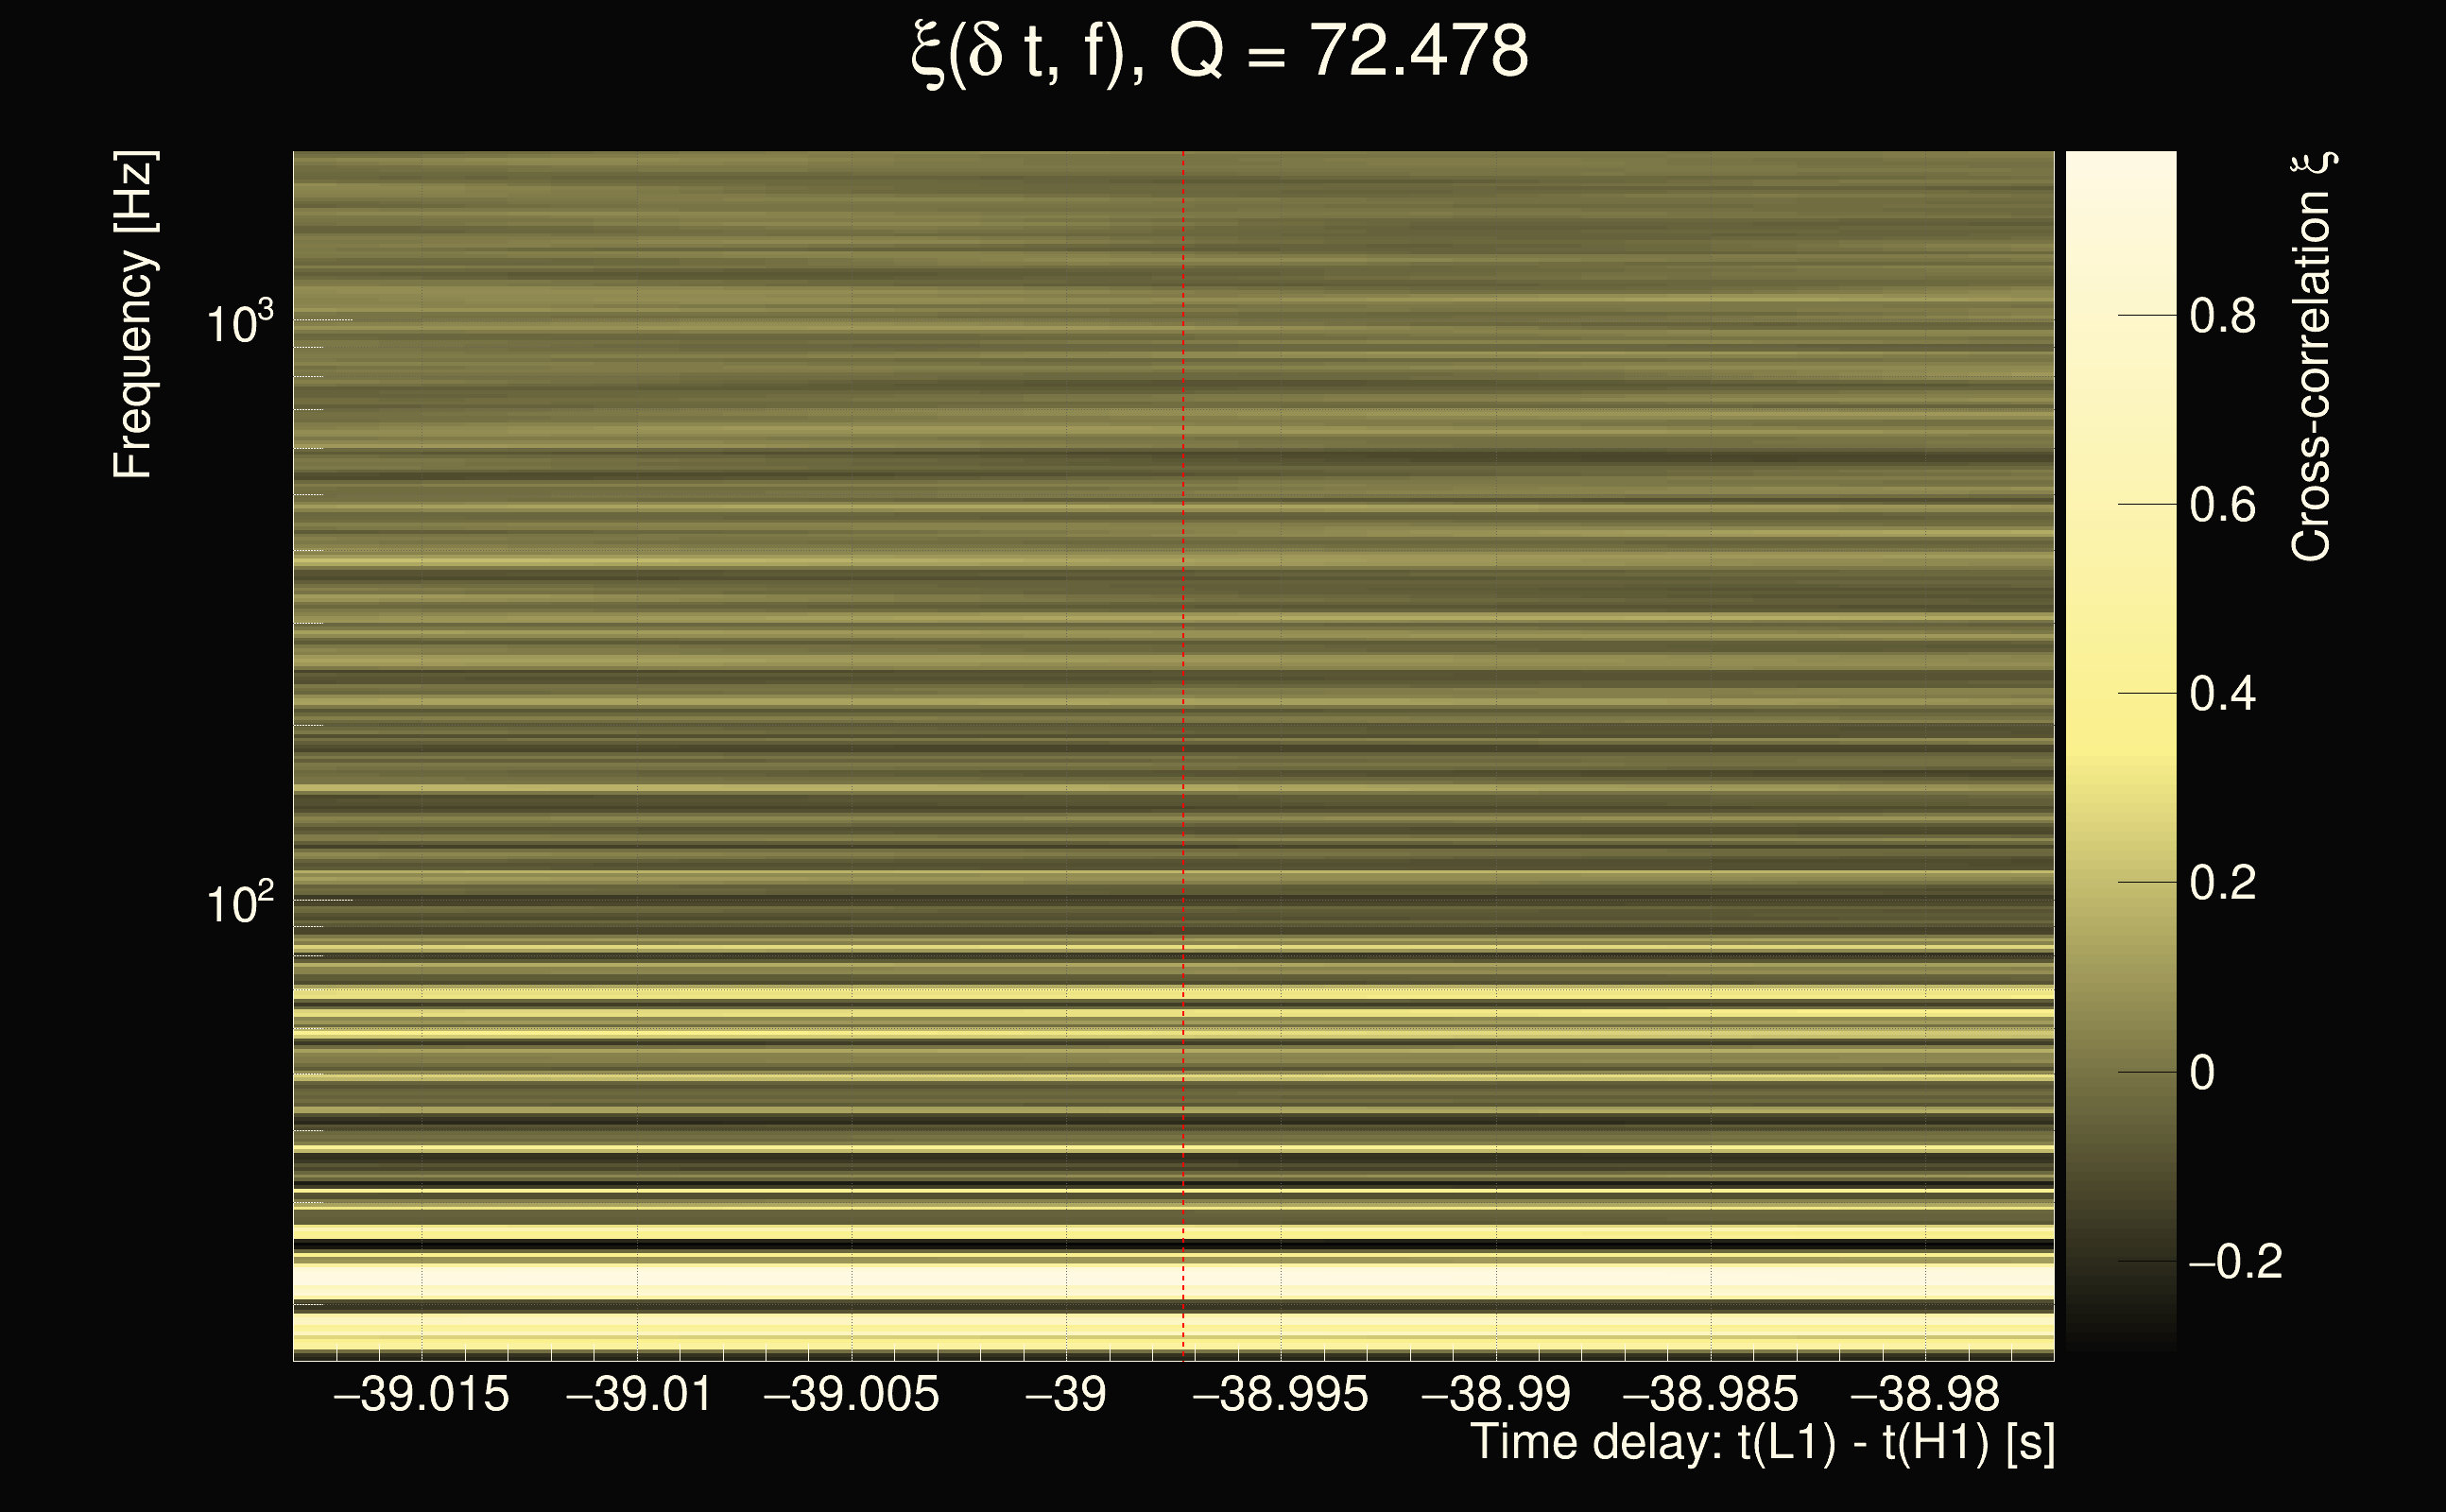This screenshot has height=1512, width=2446.
Task: Click the -39.015 time delay tick label
Action: pyautogui.click(x=421, y=1394)
